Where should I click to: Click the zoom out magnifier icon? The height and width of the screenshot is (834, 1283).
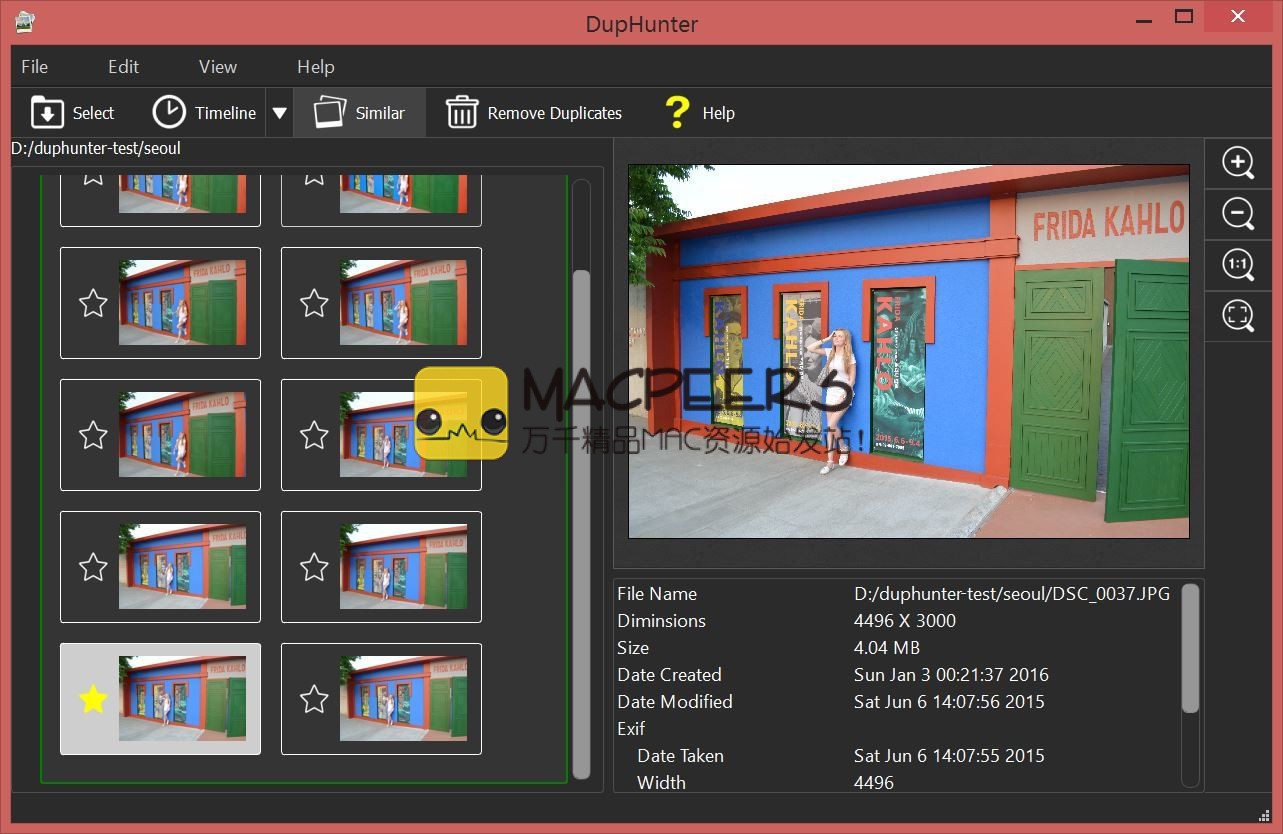point(1237,214)
